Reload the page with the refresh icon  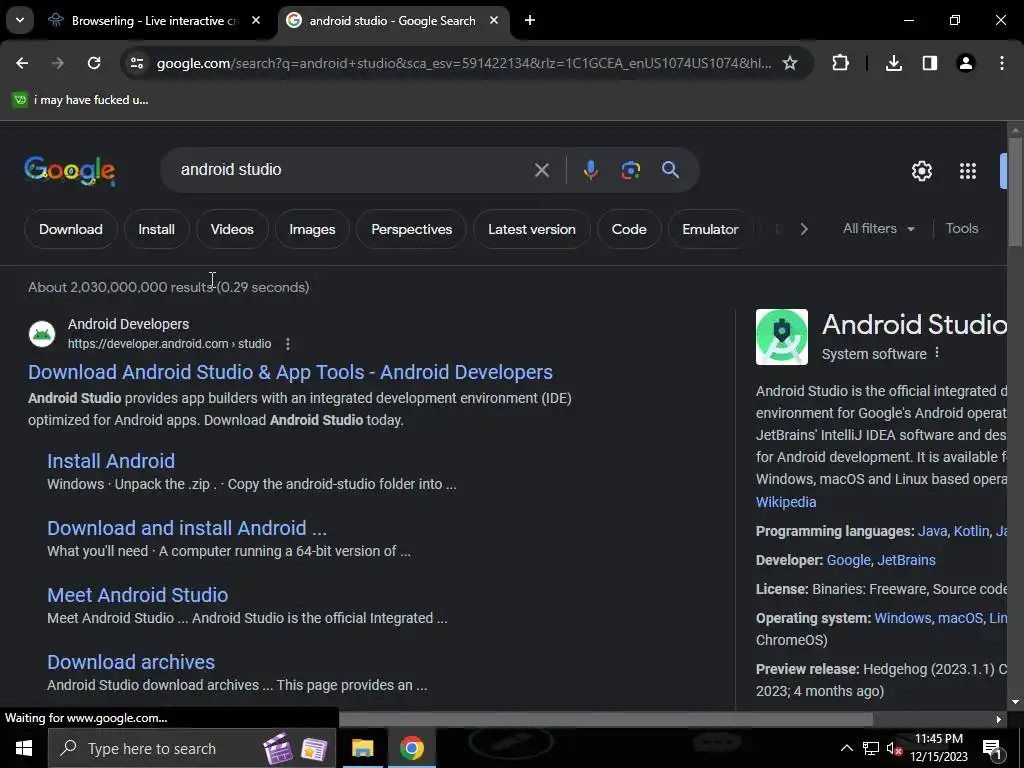coord(94,63)
